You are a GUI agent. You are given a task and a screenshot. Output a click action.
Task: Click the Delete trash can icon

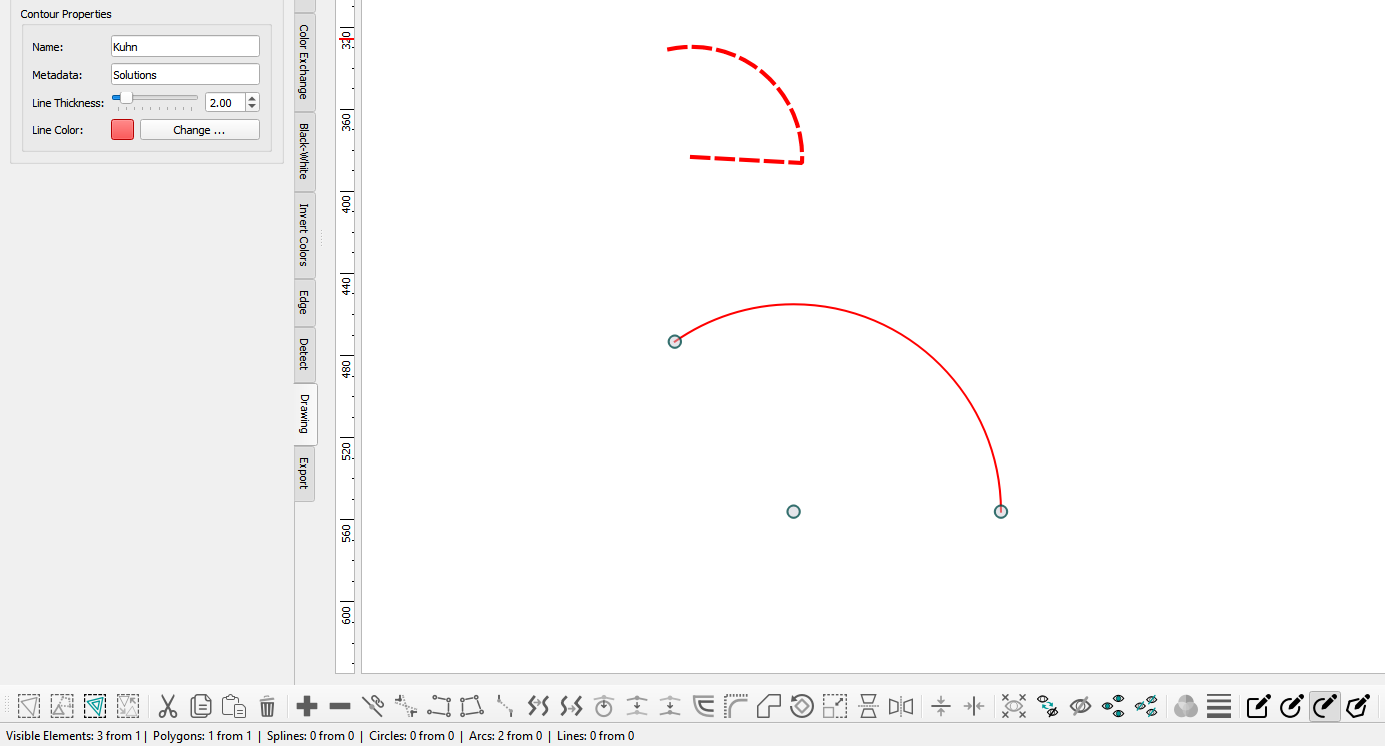click(267, 707)
